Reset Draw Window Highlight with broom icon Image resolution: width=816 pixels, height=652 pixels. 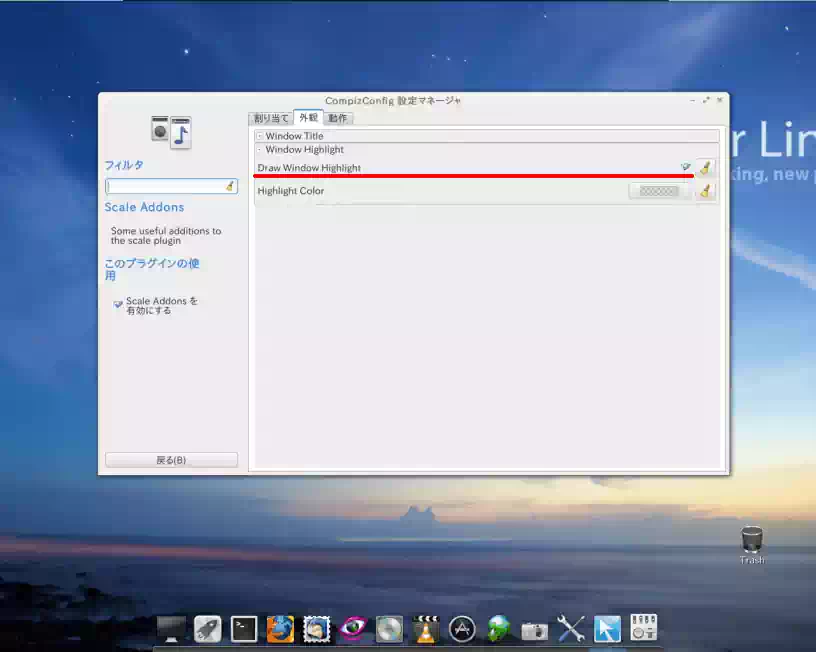coord(706,168)
